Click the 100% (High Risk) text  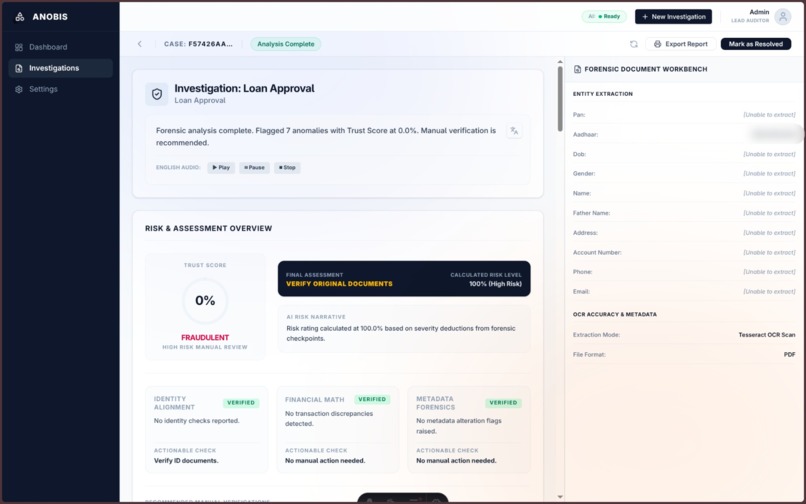pos(495,284)
